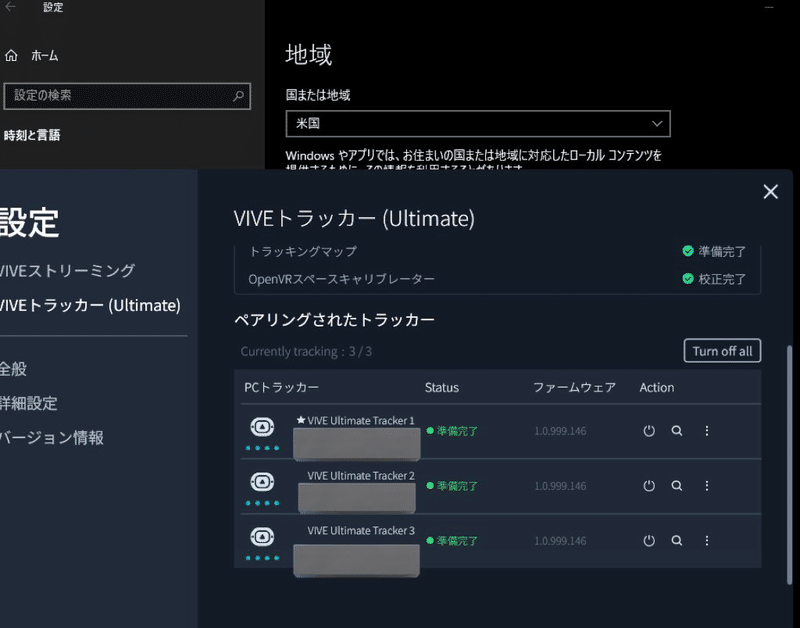Click ペアリングされたトラッカー heading
This screenshot has height=628, width=800.
click(x=334, y=320)
